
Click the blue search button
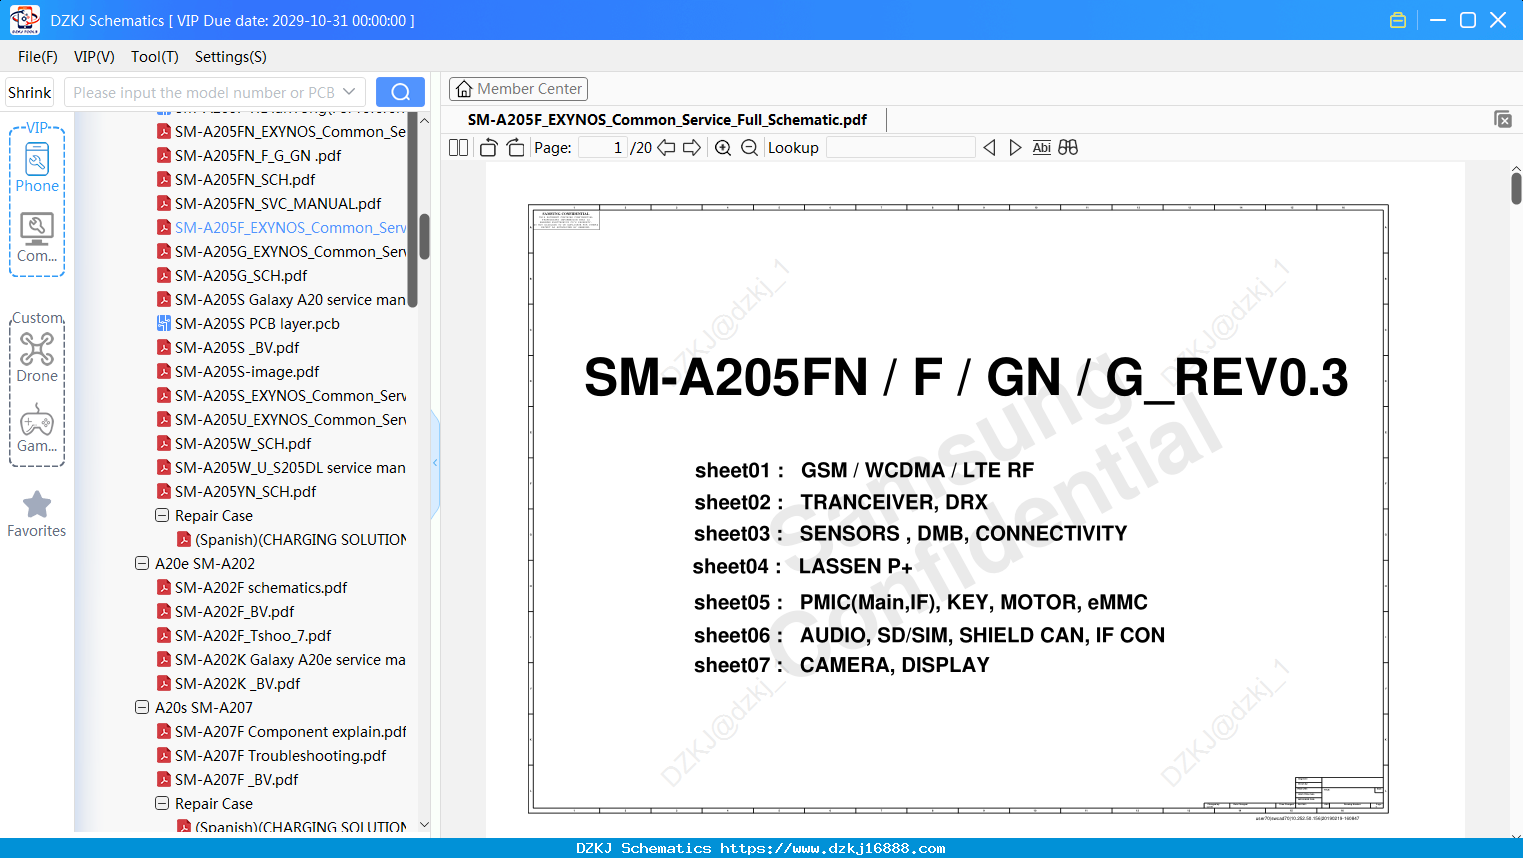[x=400, y=92]
